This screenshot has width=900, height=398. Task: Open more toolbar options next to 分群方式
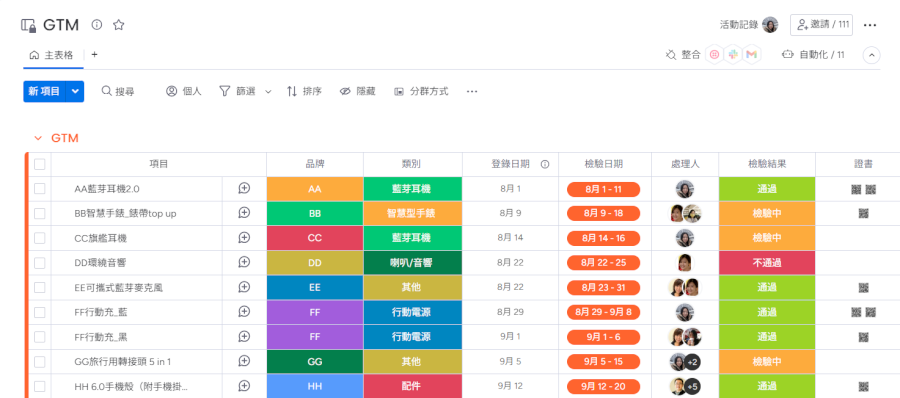click(472, 91)
